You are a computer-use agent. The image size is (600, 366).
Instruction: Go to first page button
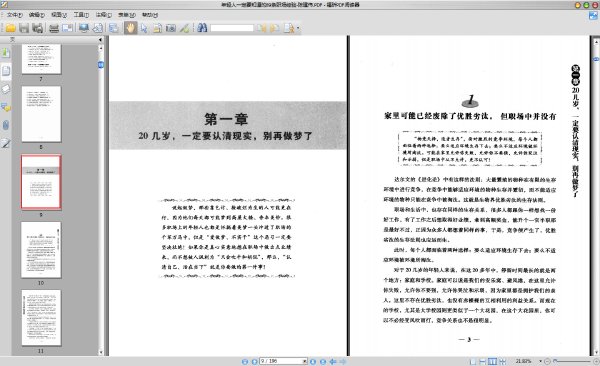click(245, 361)
